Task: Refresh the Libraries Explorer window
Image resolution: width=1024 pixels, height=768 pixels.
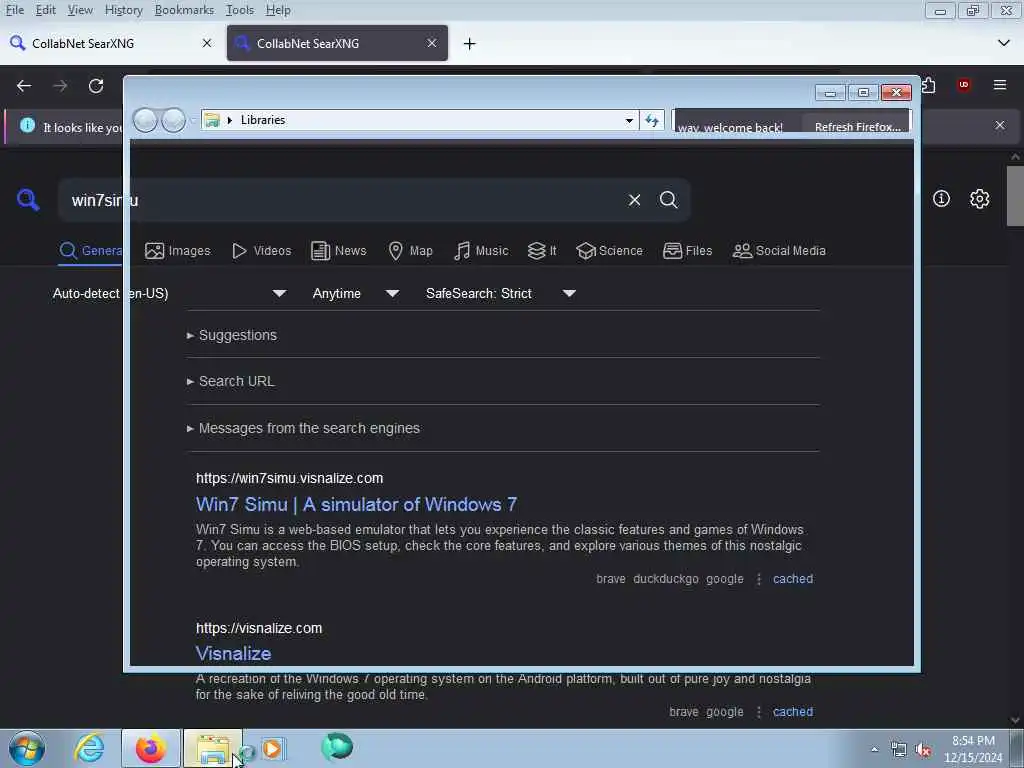Action: 652,120
